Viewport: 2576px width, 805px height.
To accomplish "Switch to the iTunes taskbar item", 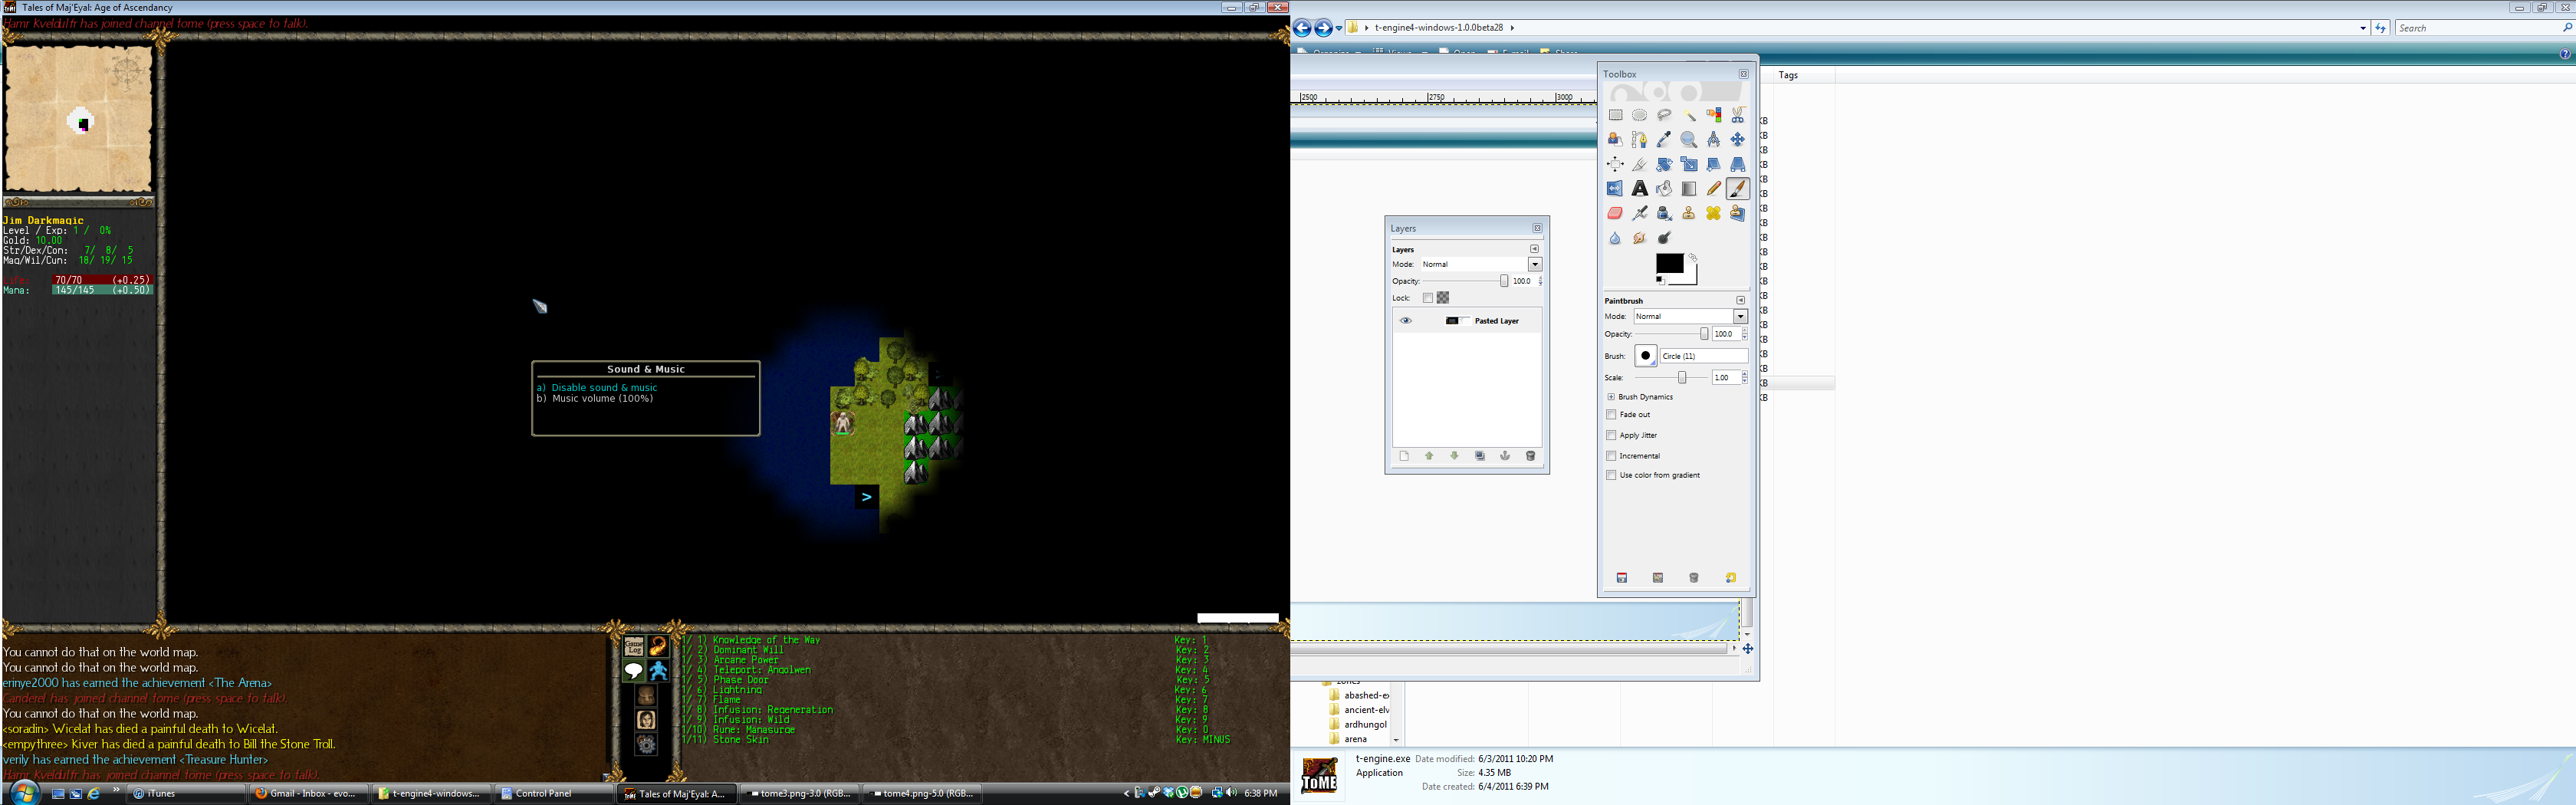I will coord(185,793).
